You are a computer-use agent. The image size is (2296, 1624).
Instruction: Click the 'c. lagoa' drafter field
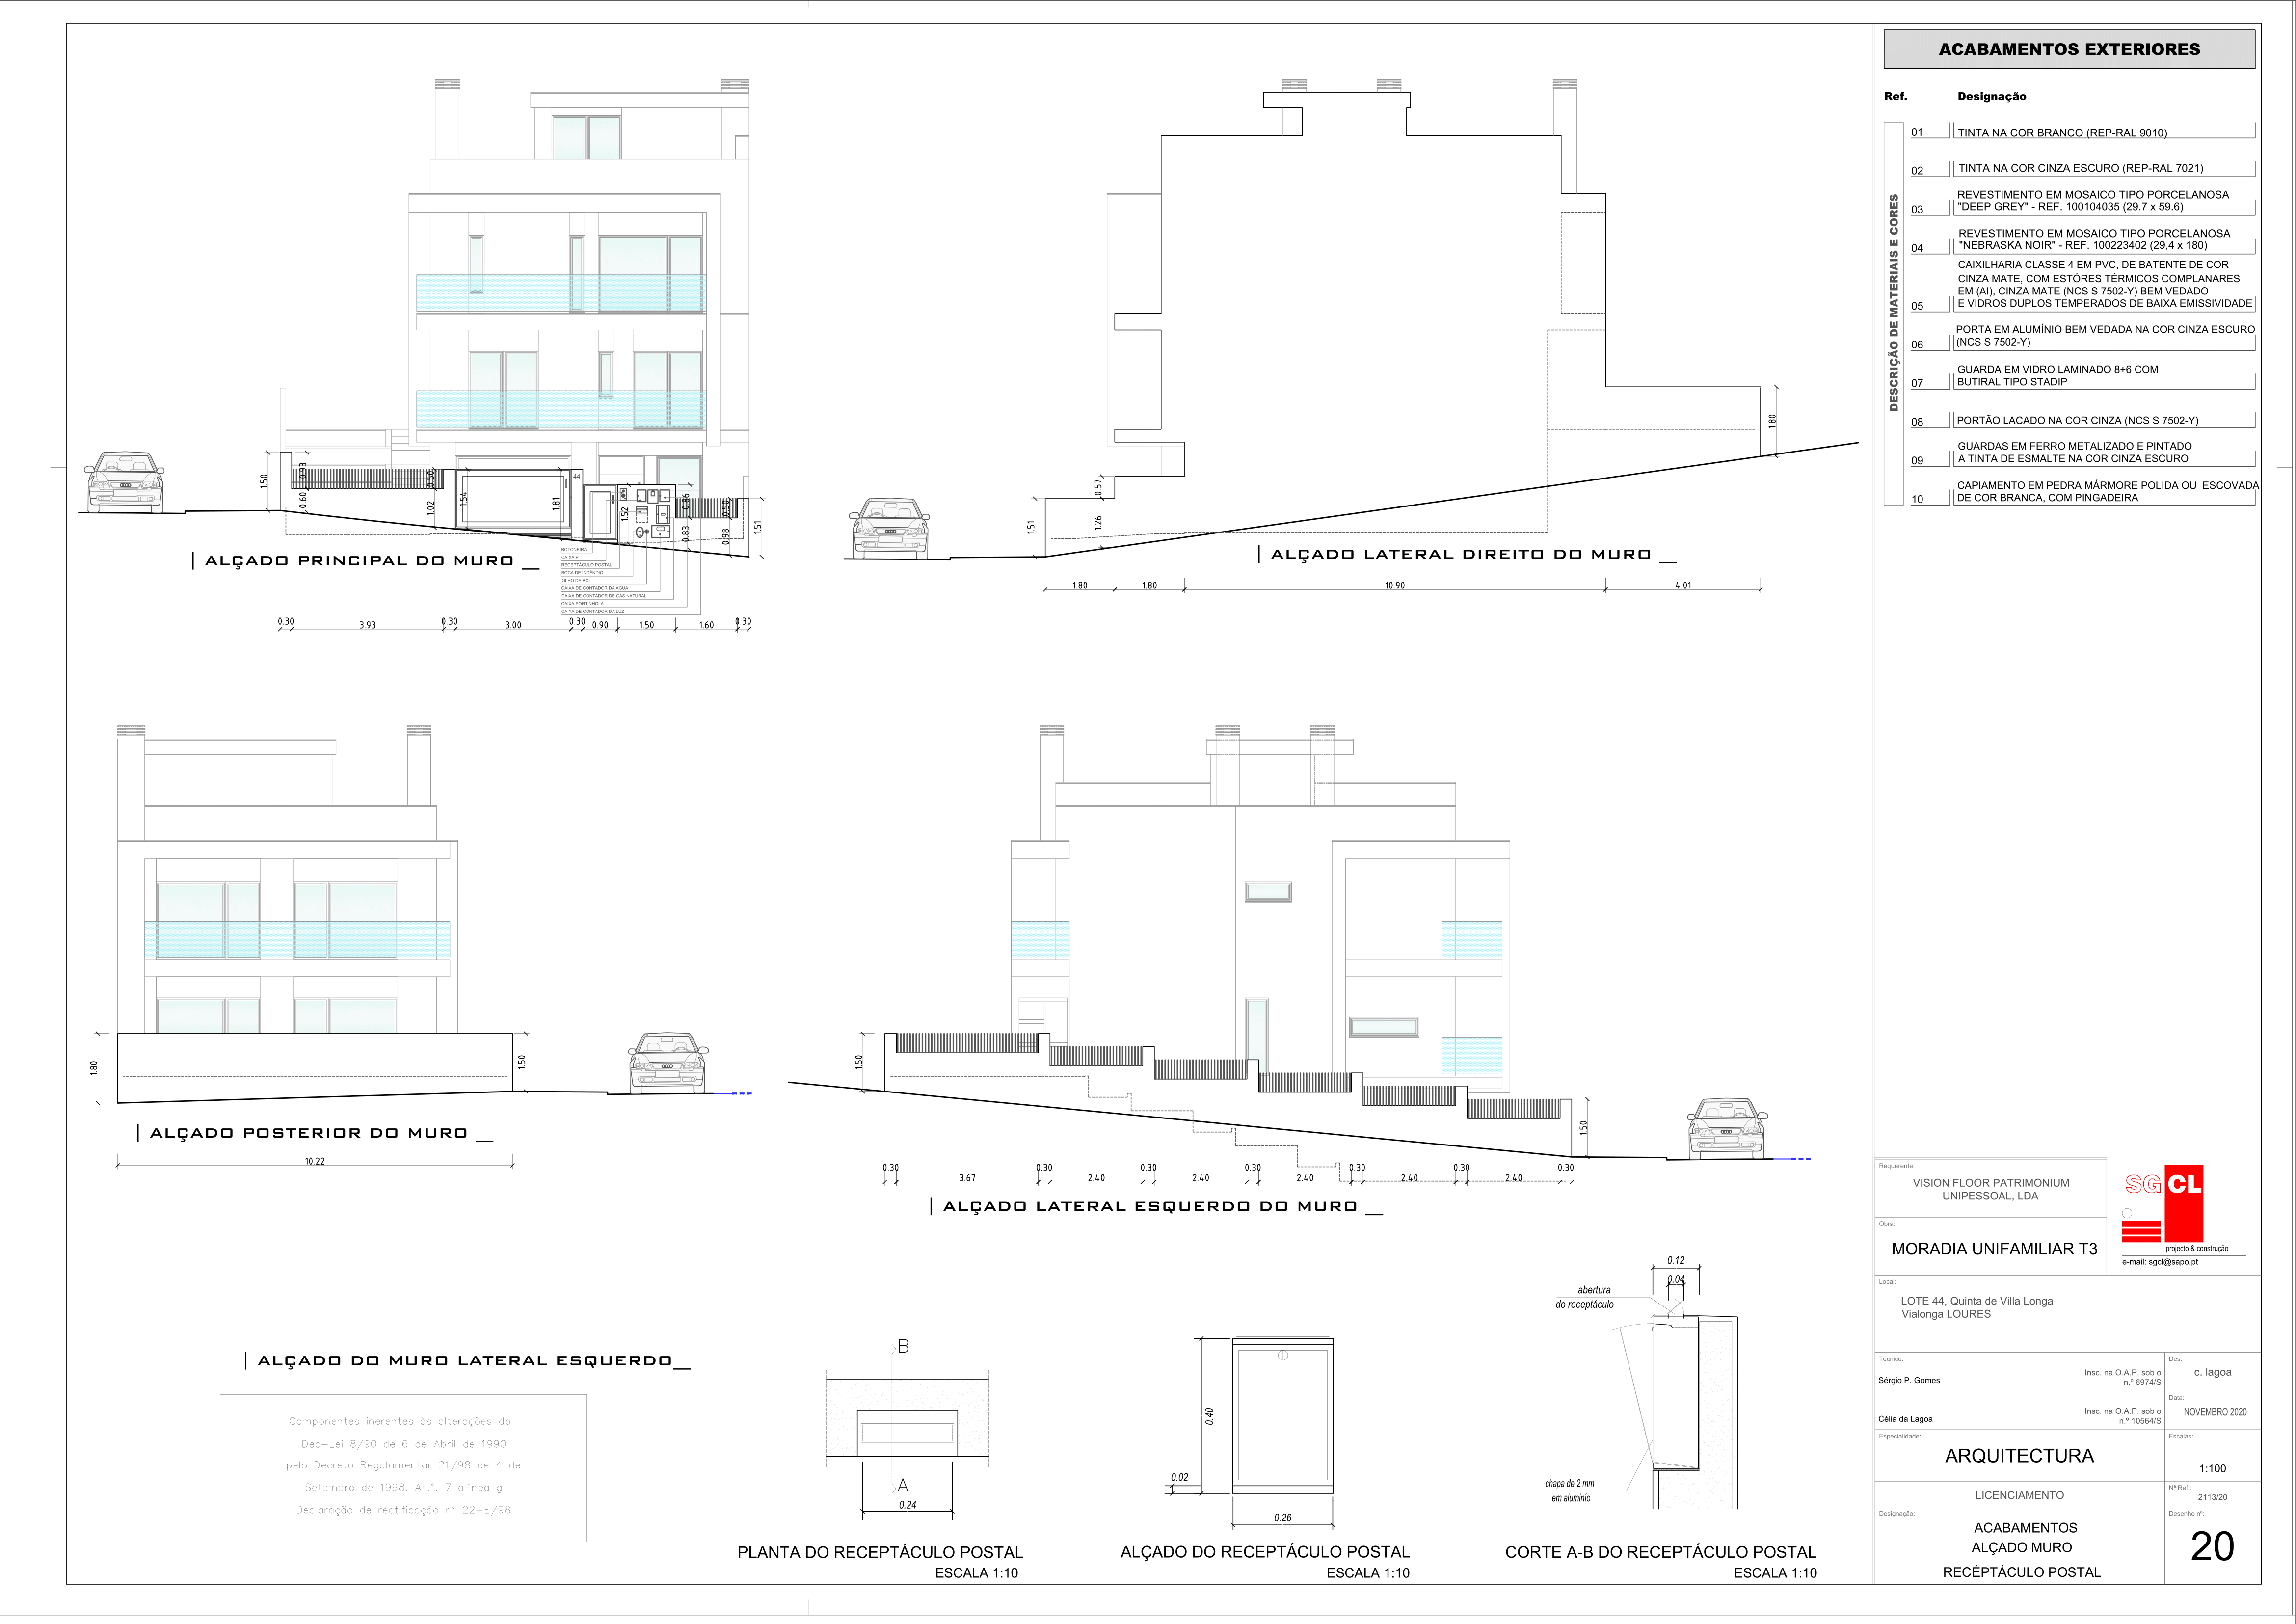(x=2212, y=1372)
